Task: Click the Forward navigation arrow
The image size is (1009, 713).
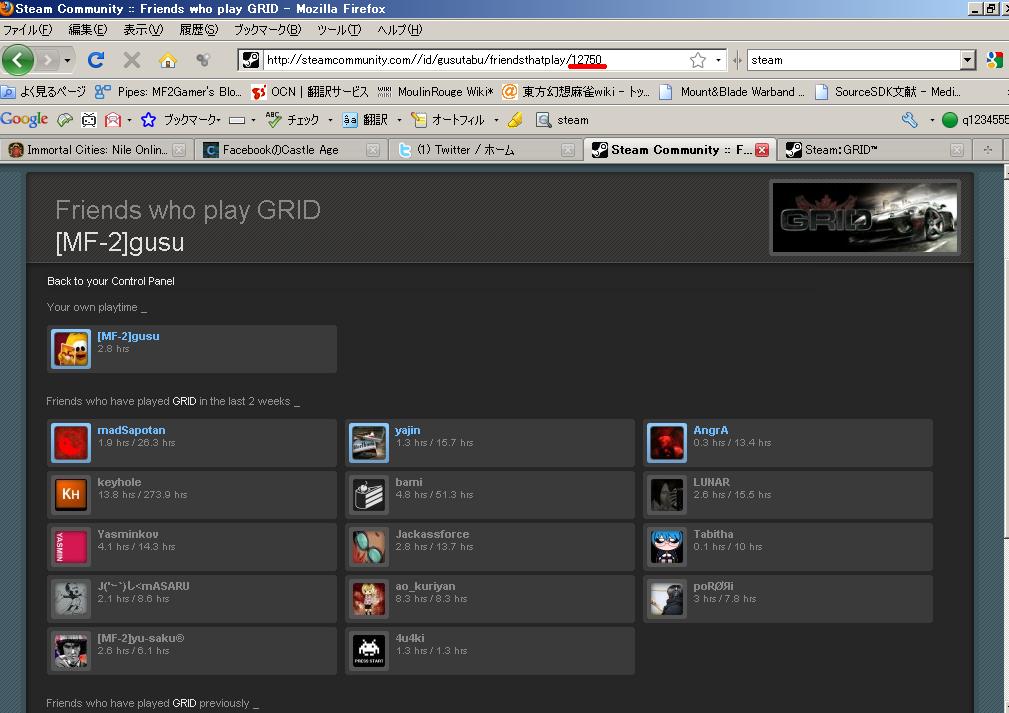Action: coord(47,60)
